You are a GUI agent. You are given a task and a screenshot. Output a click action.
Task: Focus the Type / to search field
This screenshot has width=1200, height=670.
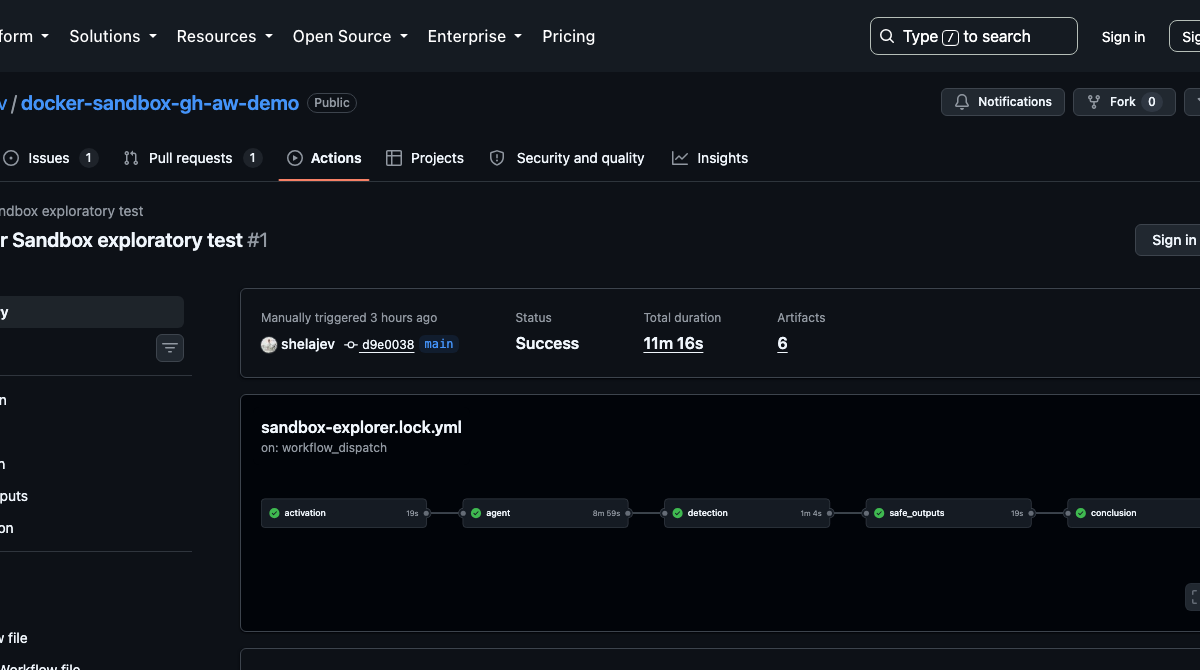[x=974, y=36]
